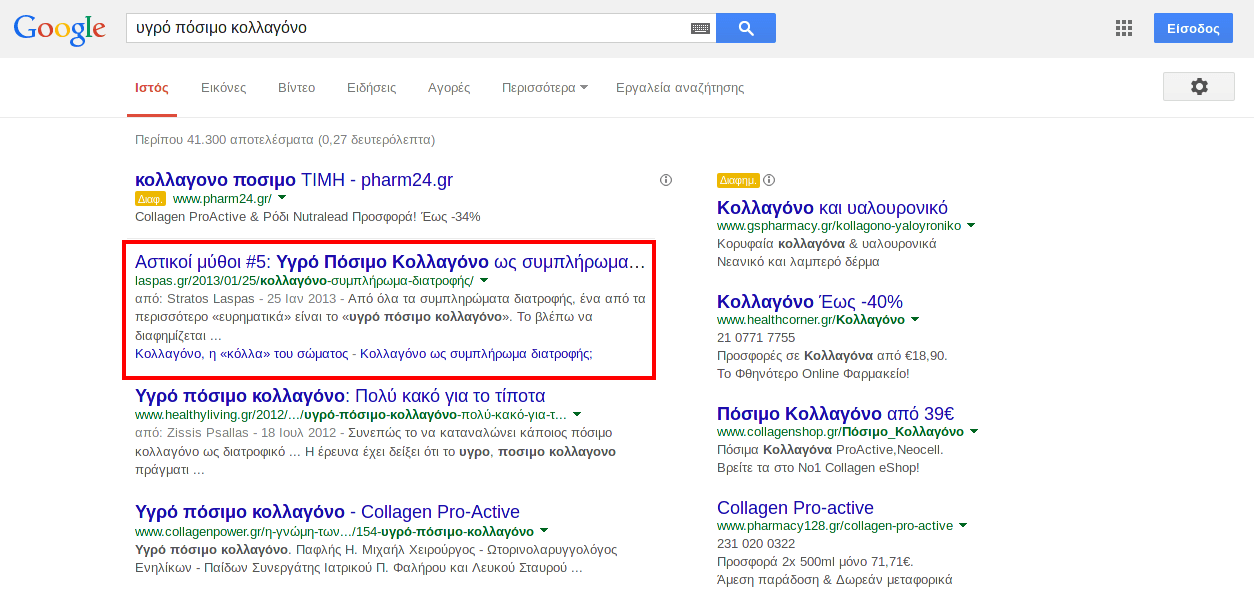The width and height of the screenshot is (1254, 594).
Task: Open the Αγορές tab
Action: point(449,88)
